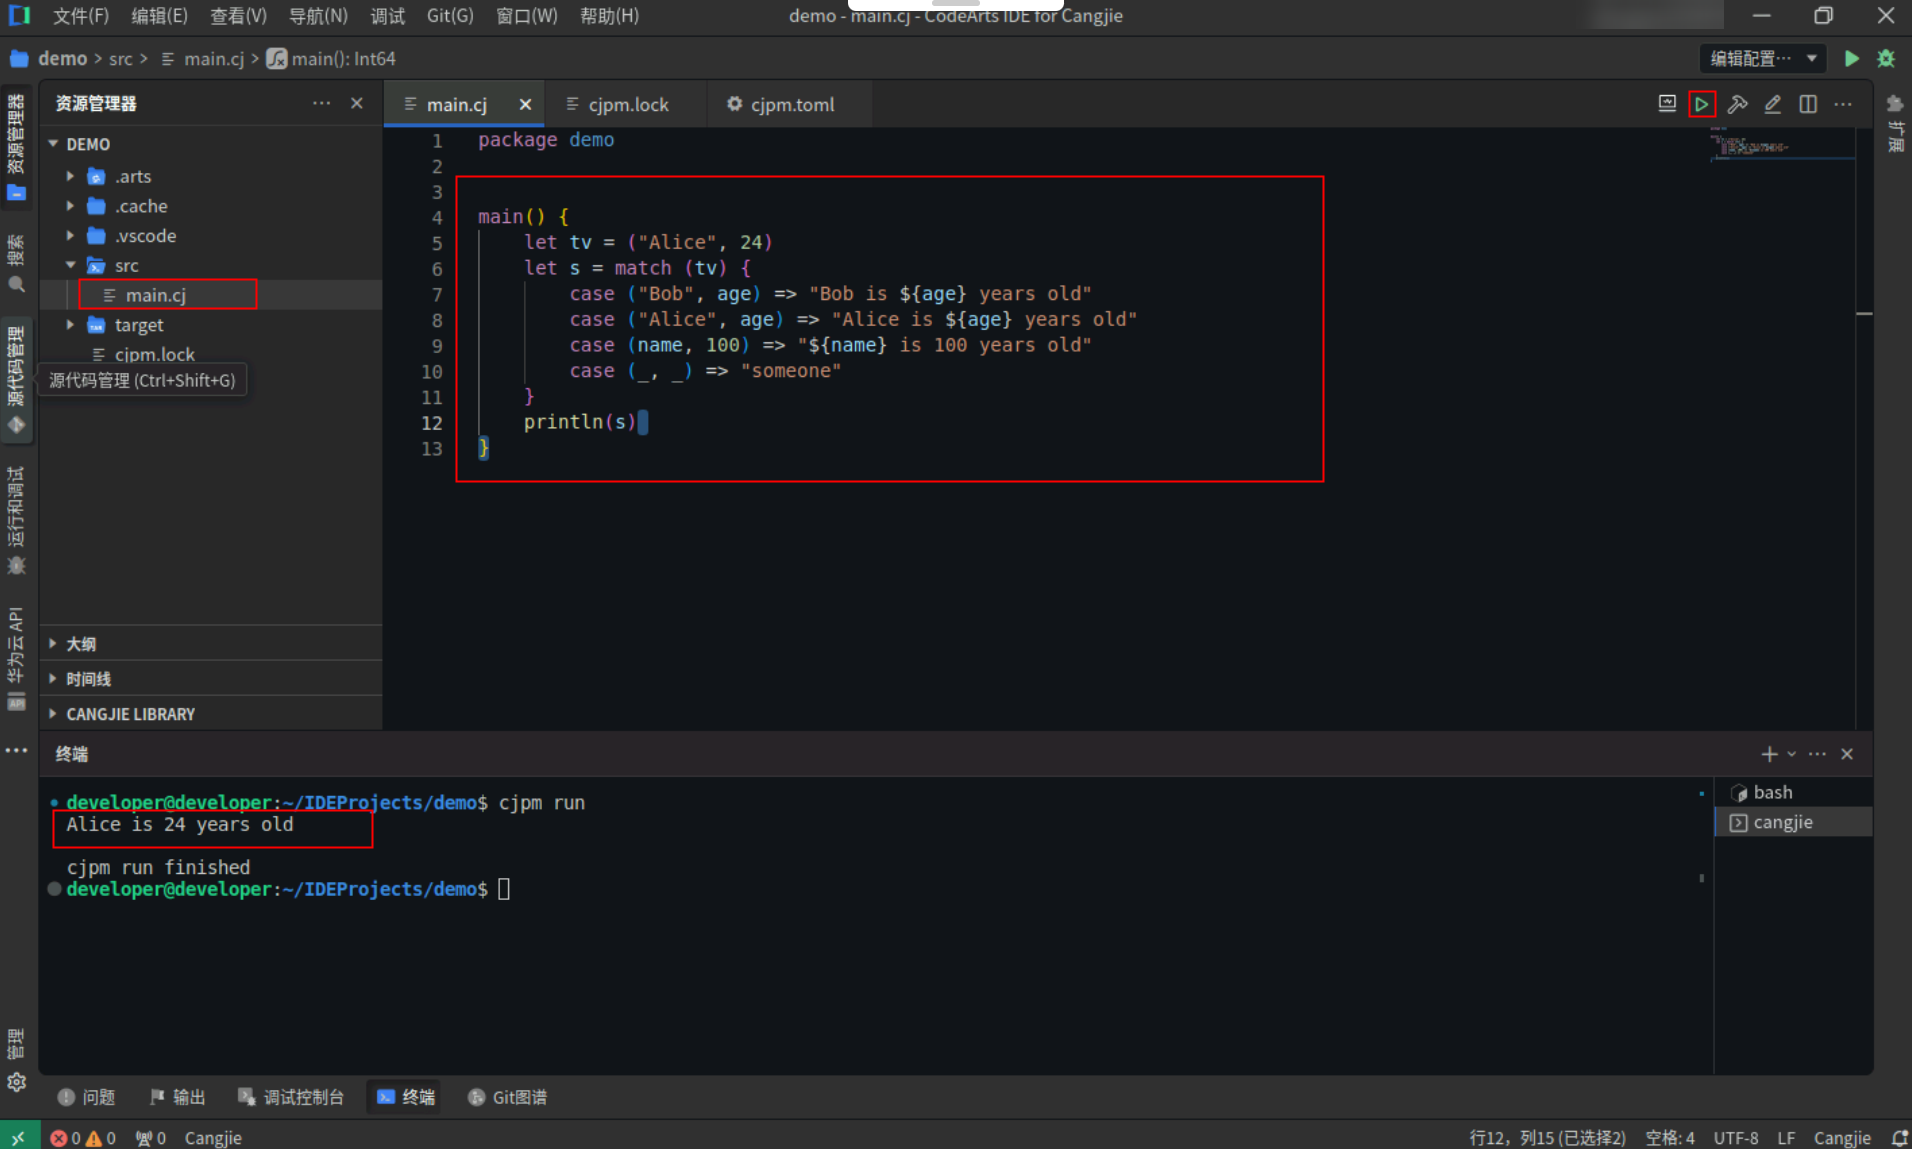The image size is (1912, 1149).
Task: Click the UTF-8 encoding status entry
Action: point(1736,1138)
